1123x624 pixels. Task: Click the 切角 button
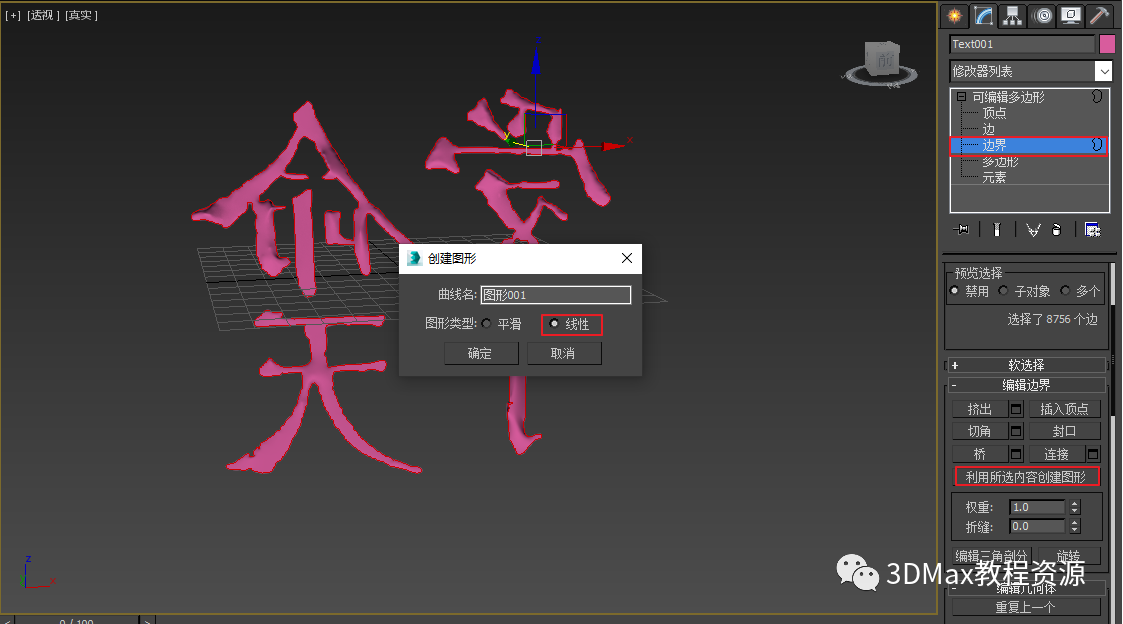point(980,431)
